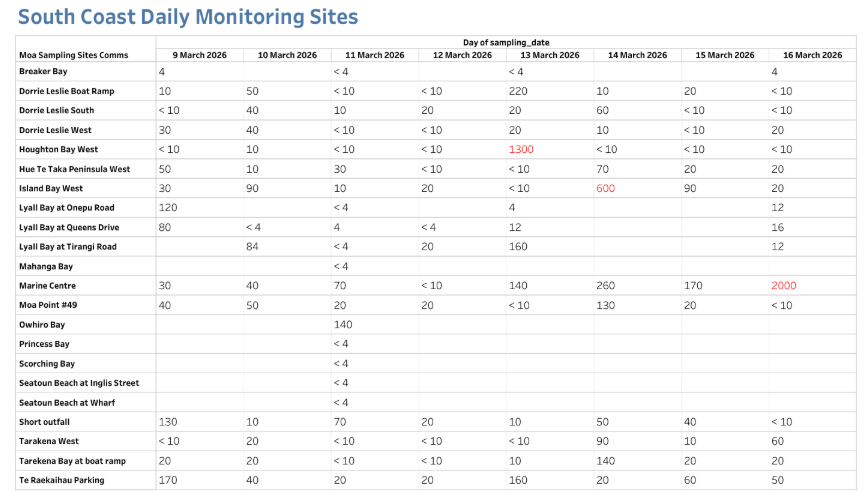The width and height of the screenshot is (867, 501).
Task: Select the red 600 value for Island Bay West
Action: coord(607,188)
